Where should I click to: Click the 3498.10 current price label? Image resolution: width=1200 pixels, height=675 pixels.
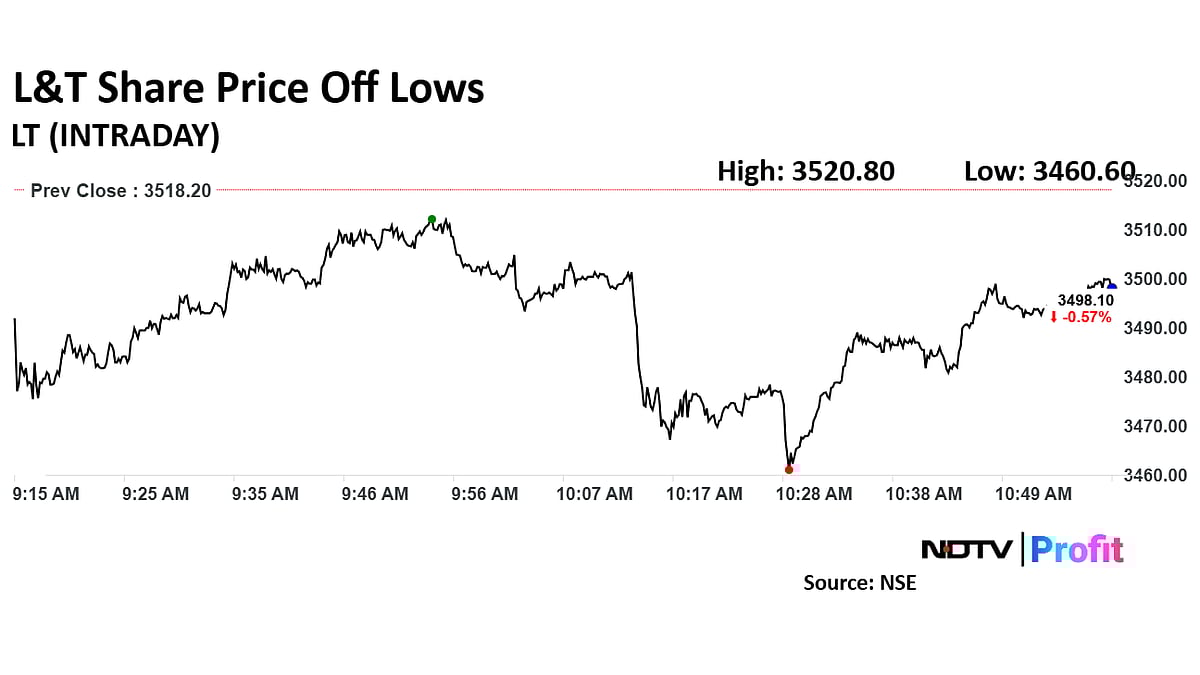pyautogui.click(x=1086, y=300)
